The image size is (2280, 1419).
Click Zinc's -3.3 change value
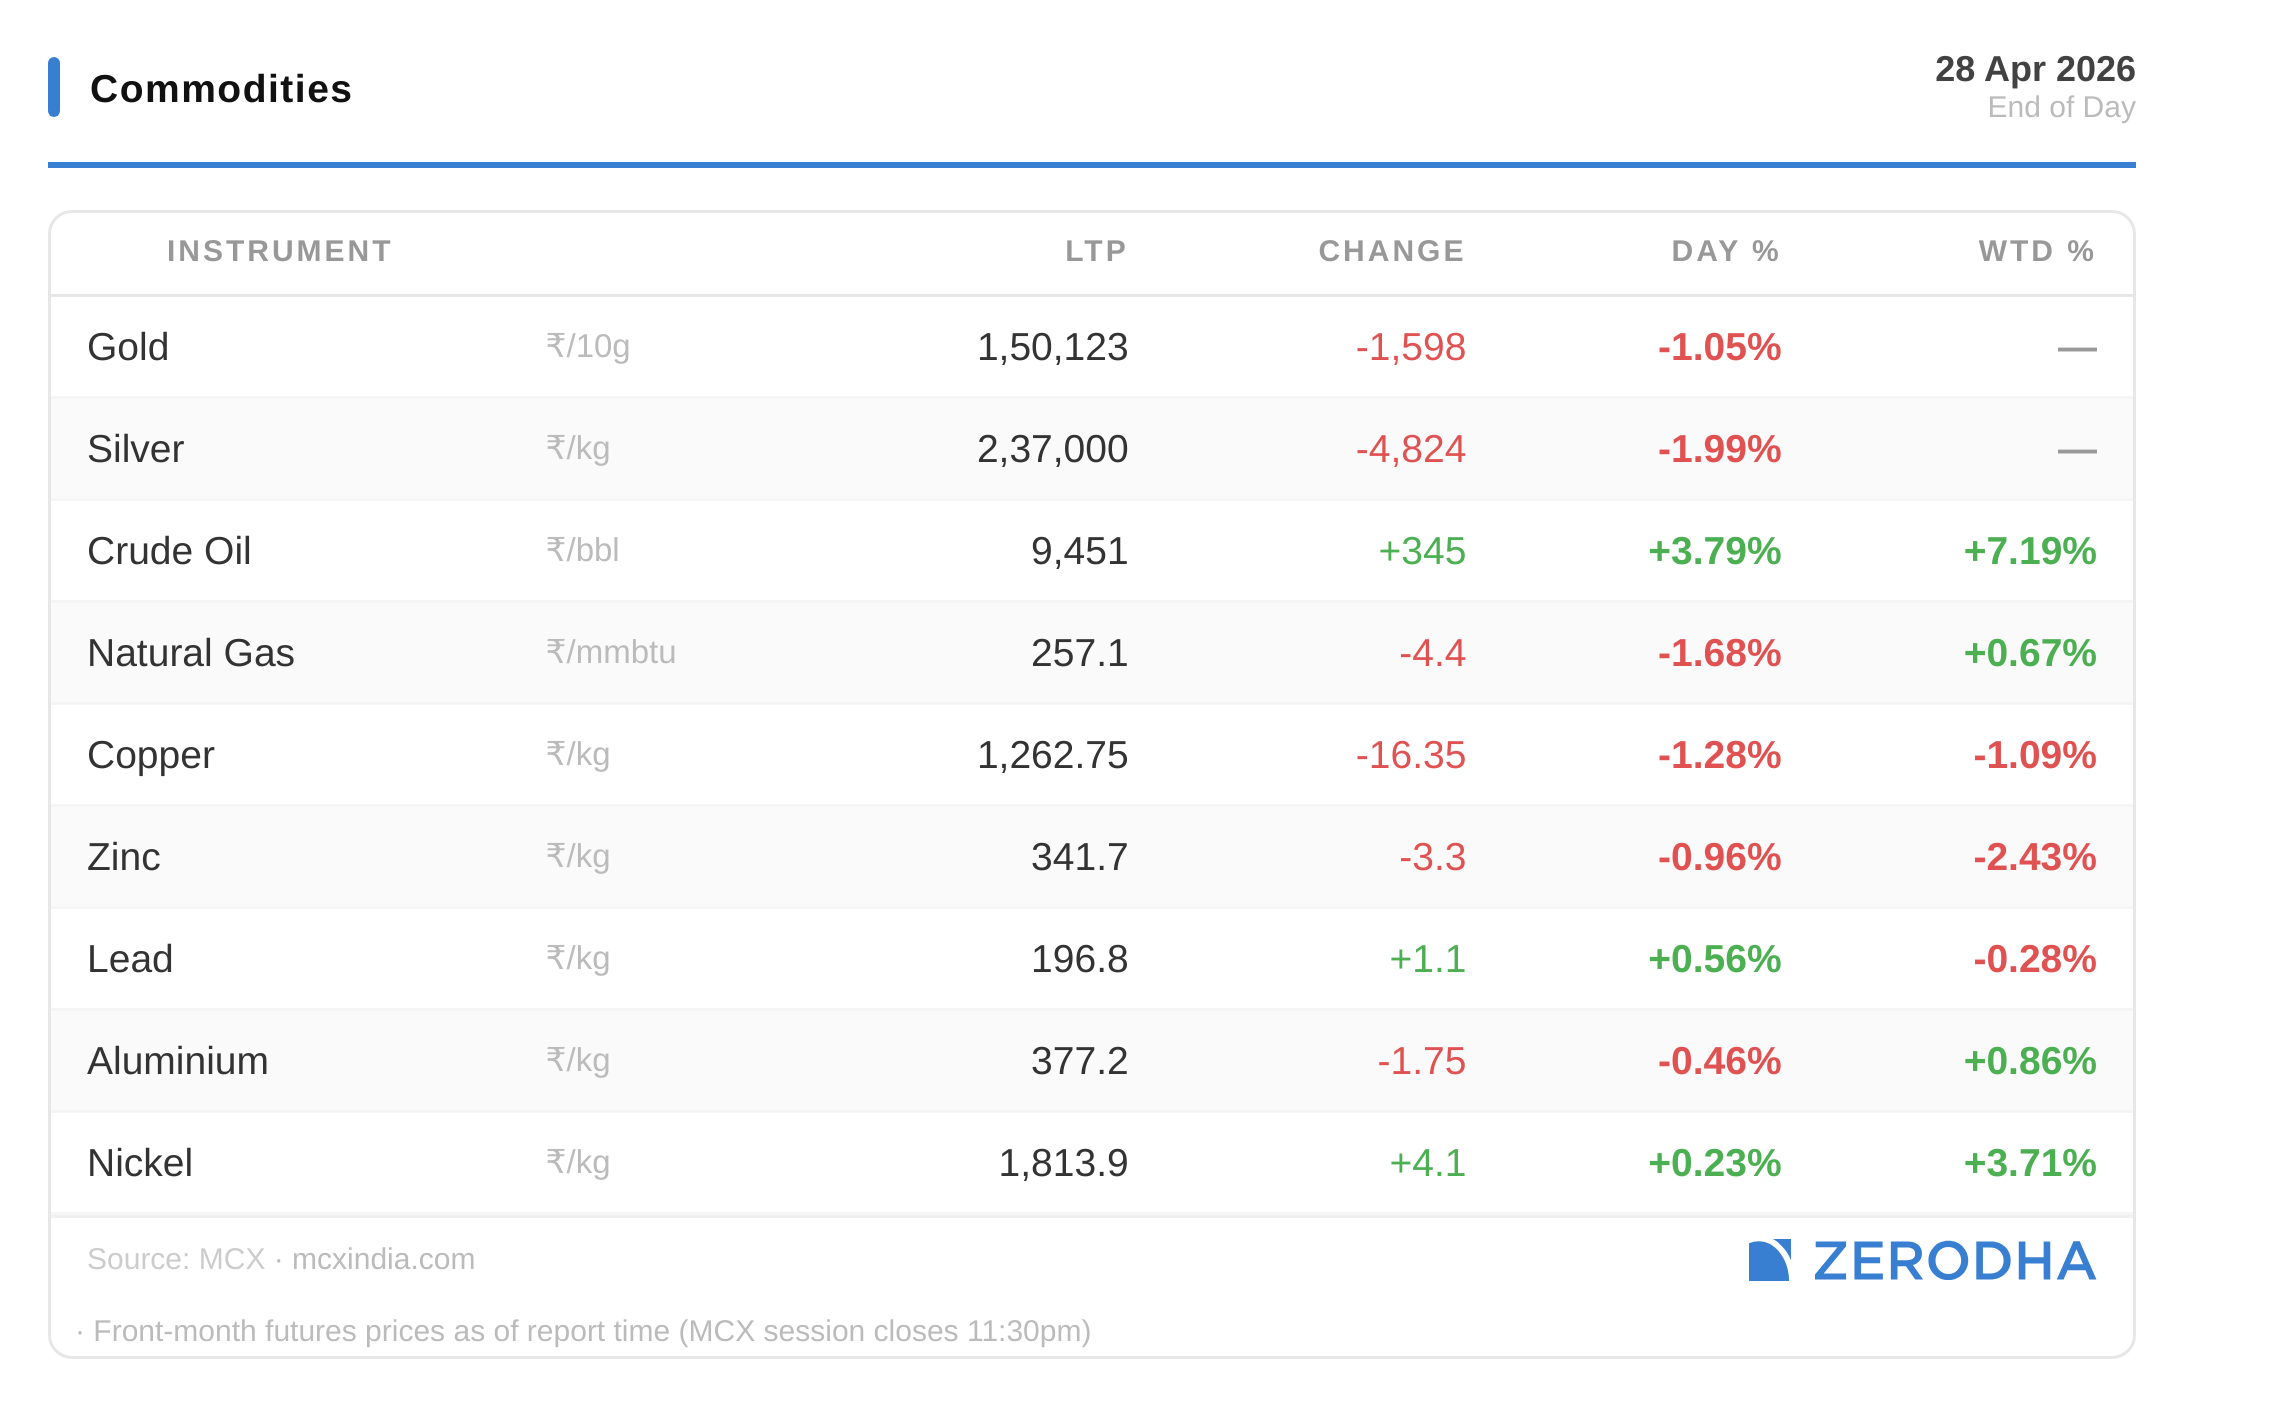(x=1432, y=857)
